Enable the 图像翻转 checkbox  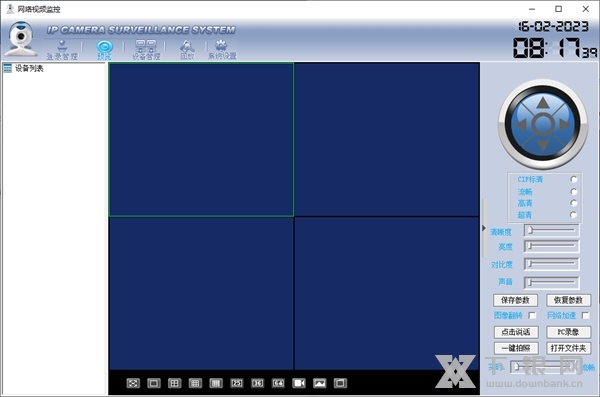[x=532, y=315]
